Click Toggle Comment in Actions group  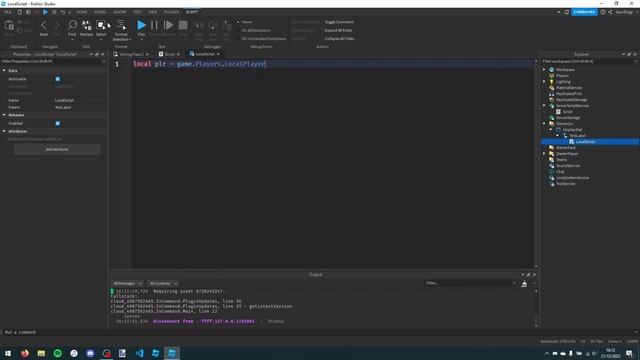click(339, 22)
